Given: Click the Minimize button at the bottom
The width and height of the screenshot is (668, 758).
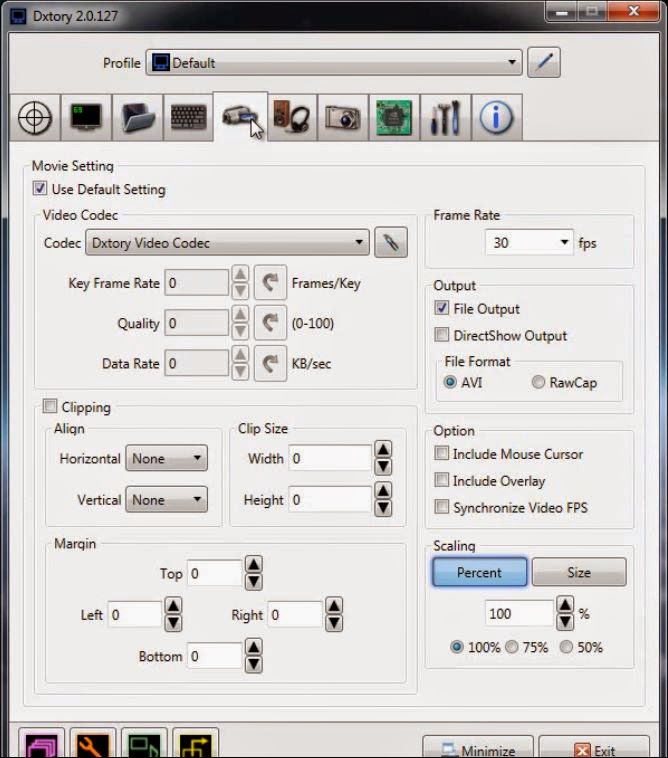Looking at the screenshot, I should tap(478, 747).
